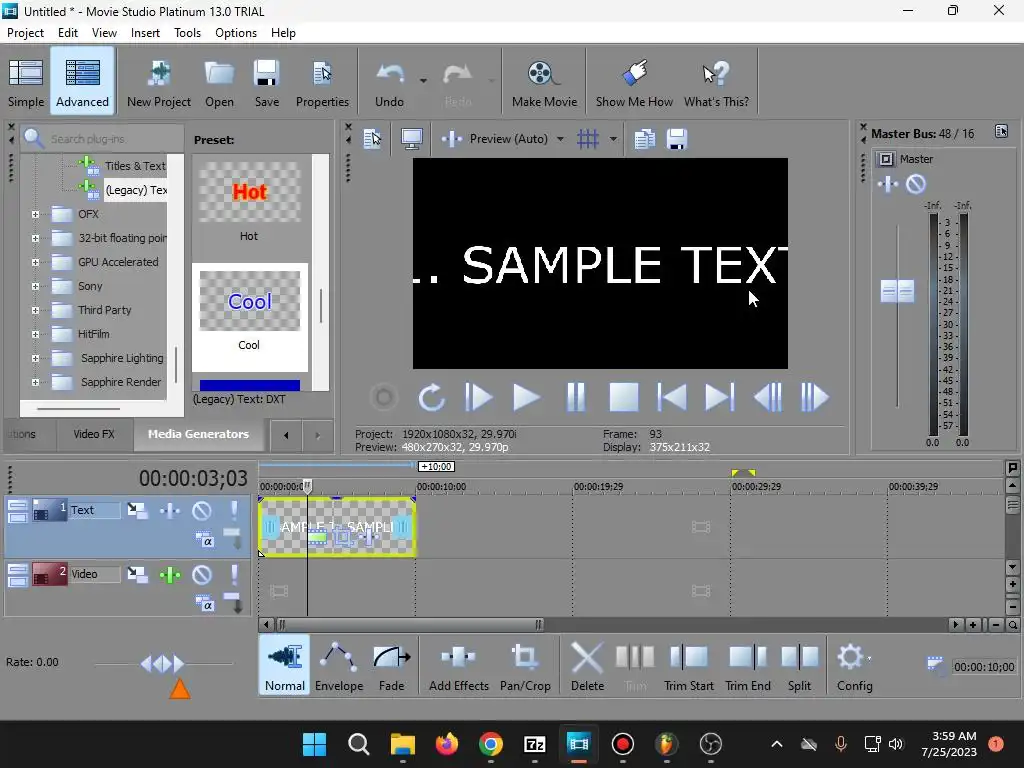Mute the Text track
Screen dimensions: 1024x768
coord(202,510)
